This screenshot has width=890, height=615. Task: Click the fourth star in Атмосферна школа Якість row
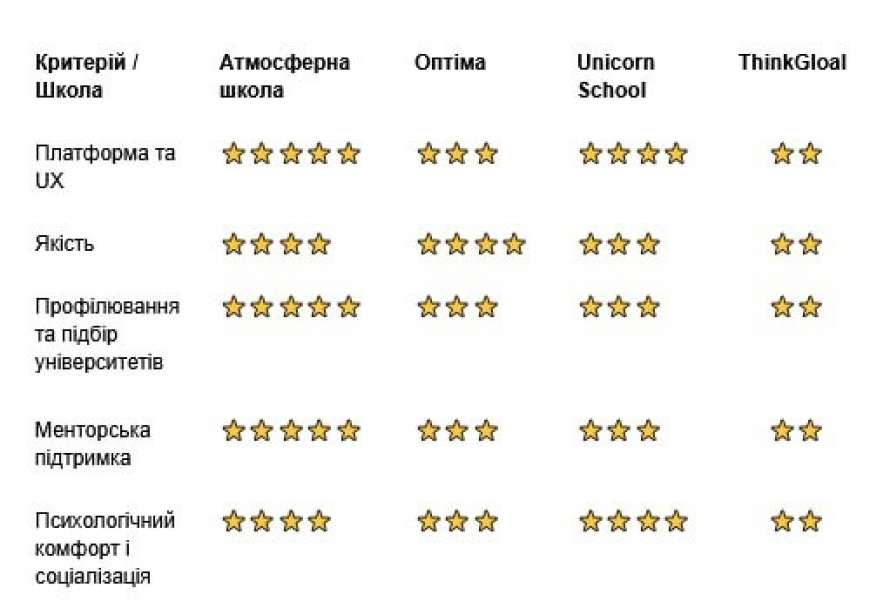(x=319, y=244)
